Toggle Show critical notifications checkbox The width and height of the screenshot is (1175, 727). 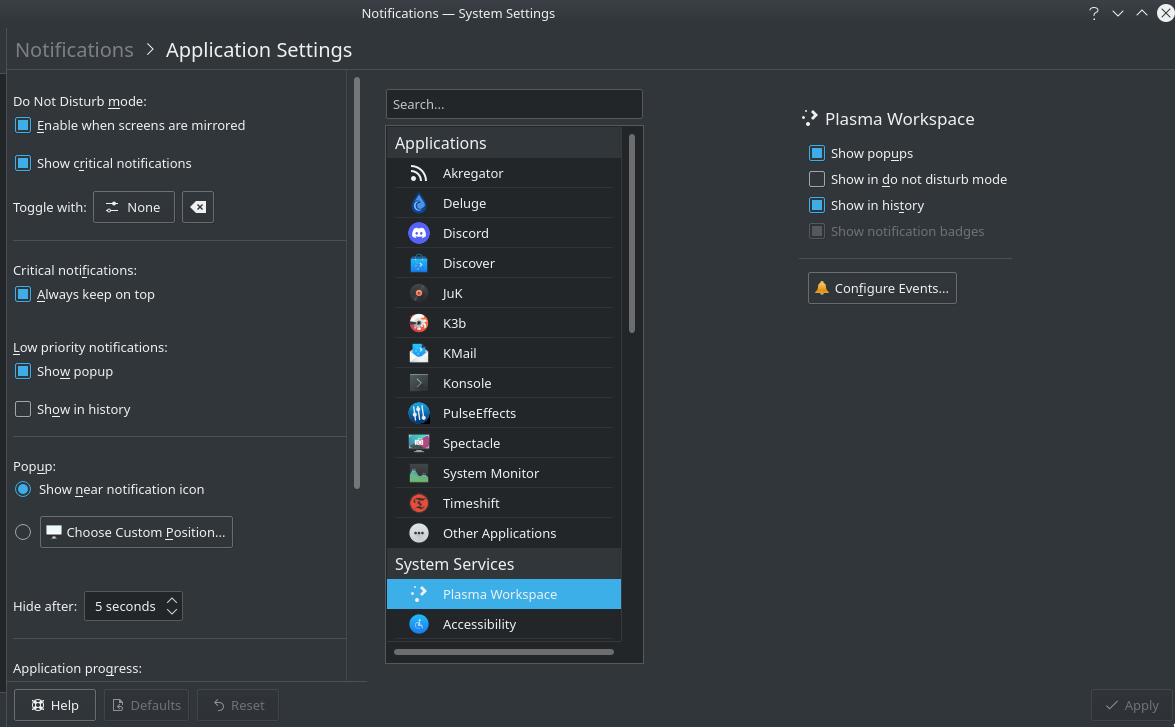coord(23,163)
